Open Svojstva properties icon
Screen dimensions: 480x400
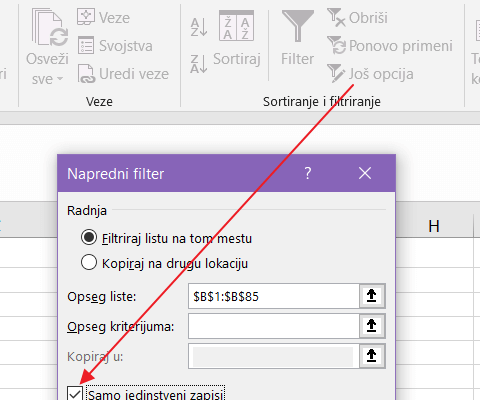coord(86,45)
